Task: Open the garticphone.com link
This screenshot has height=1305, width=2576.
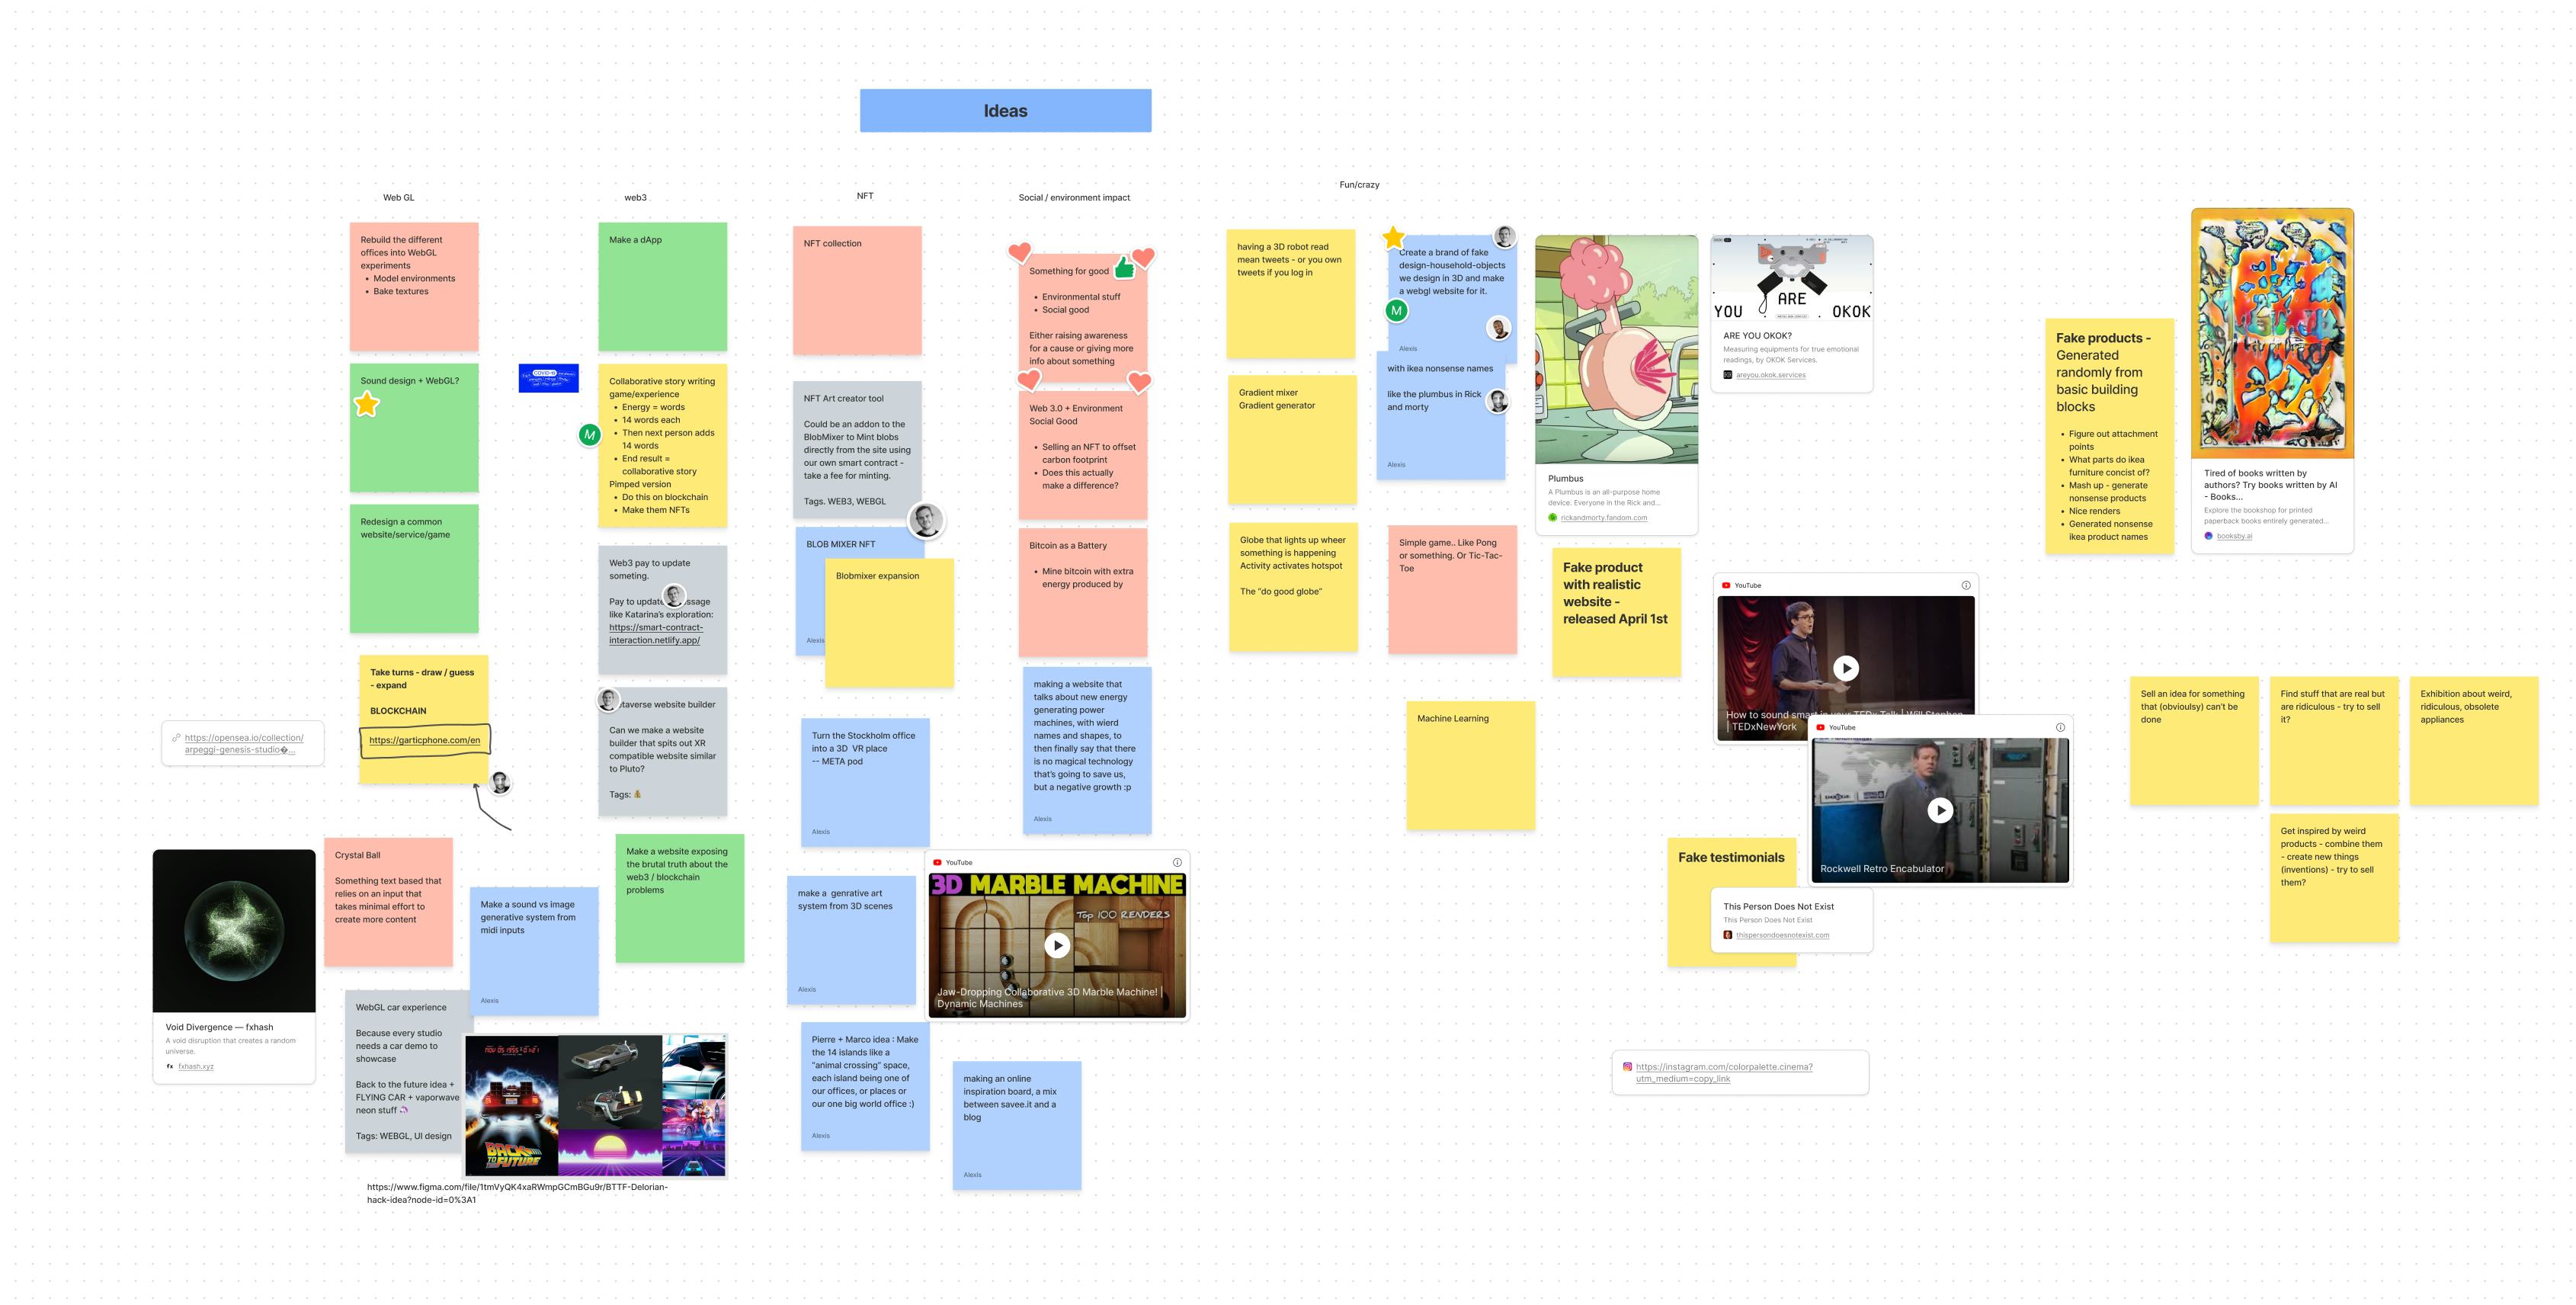Action: coord(424,740)
